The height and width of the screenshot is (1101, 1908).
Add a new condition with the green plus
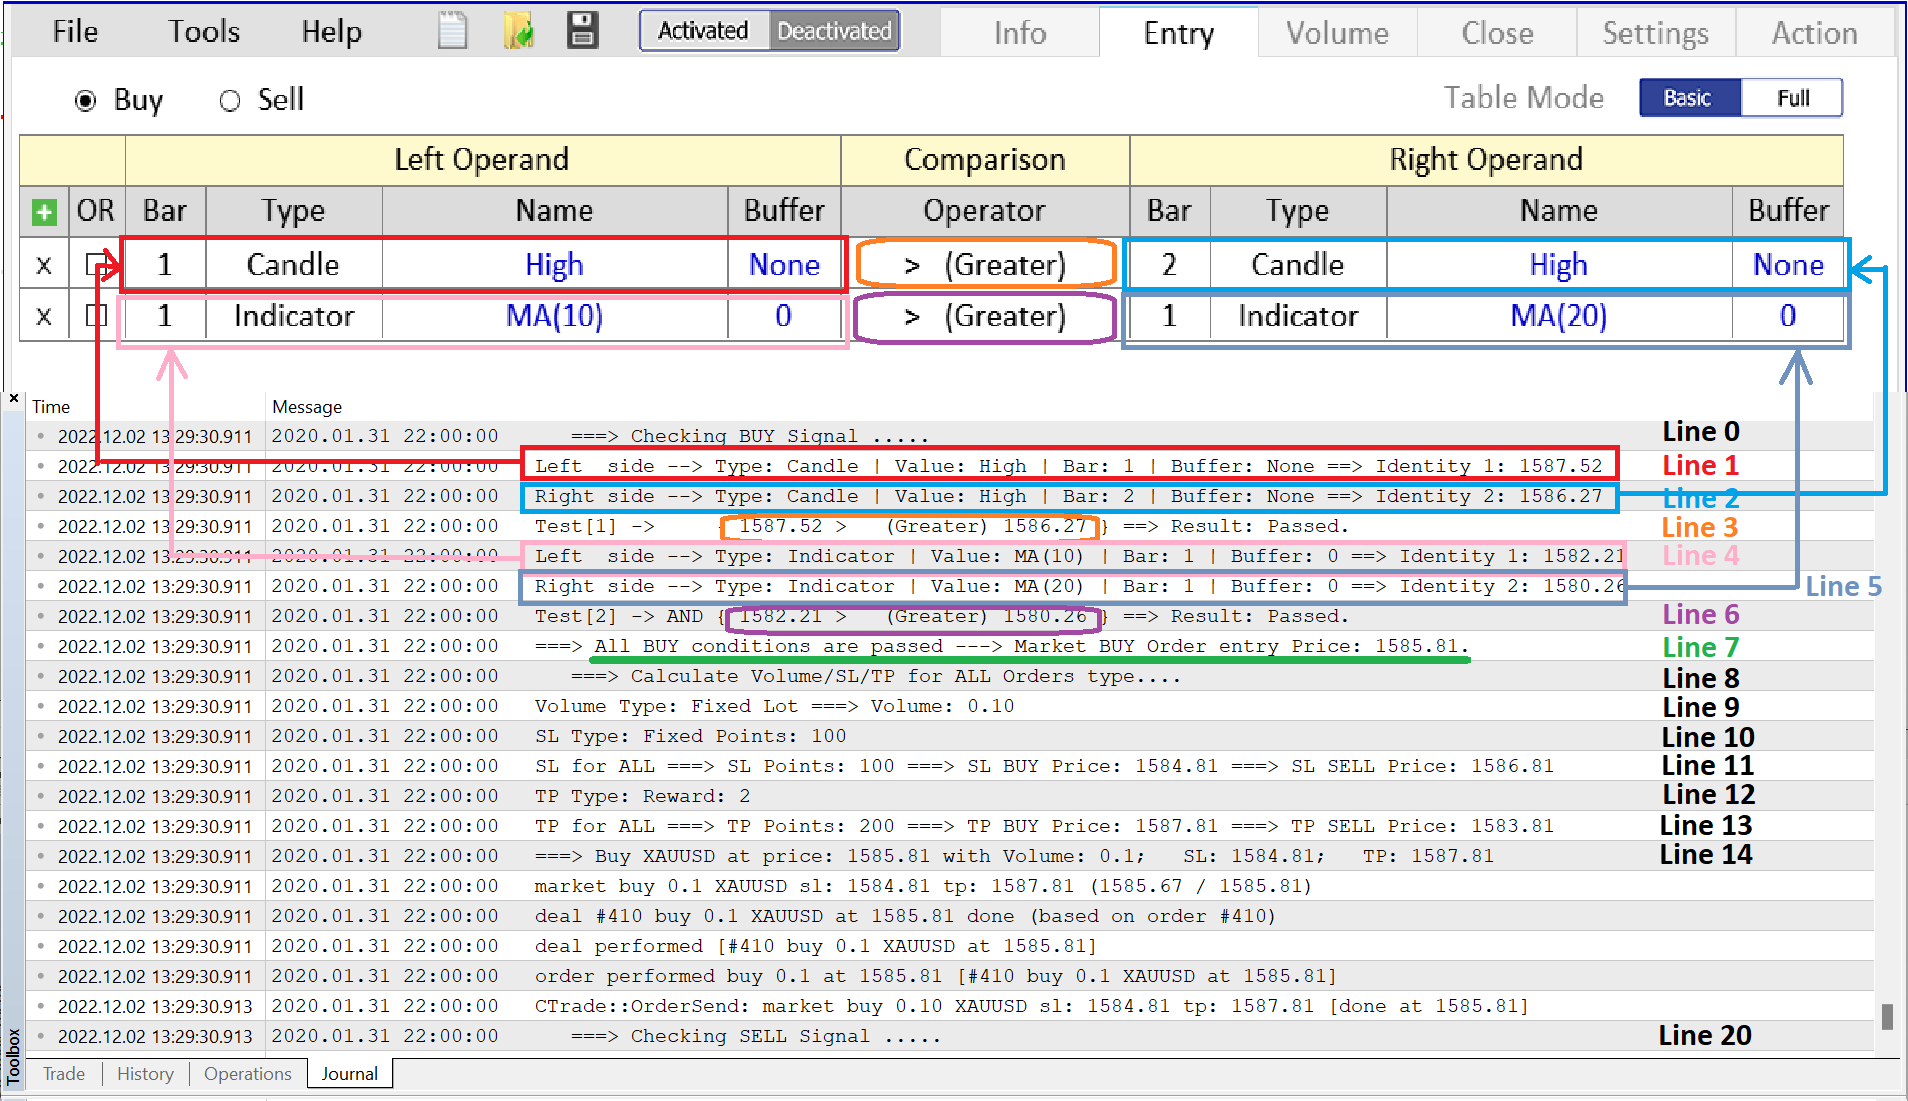click(42, 211)
